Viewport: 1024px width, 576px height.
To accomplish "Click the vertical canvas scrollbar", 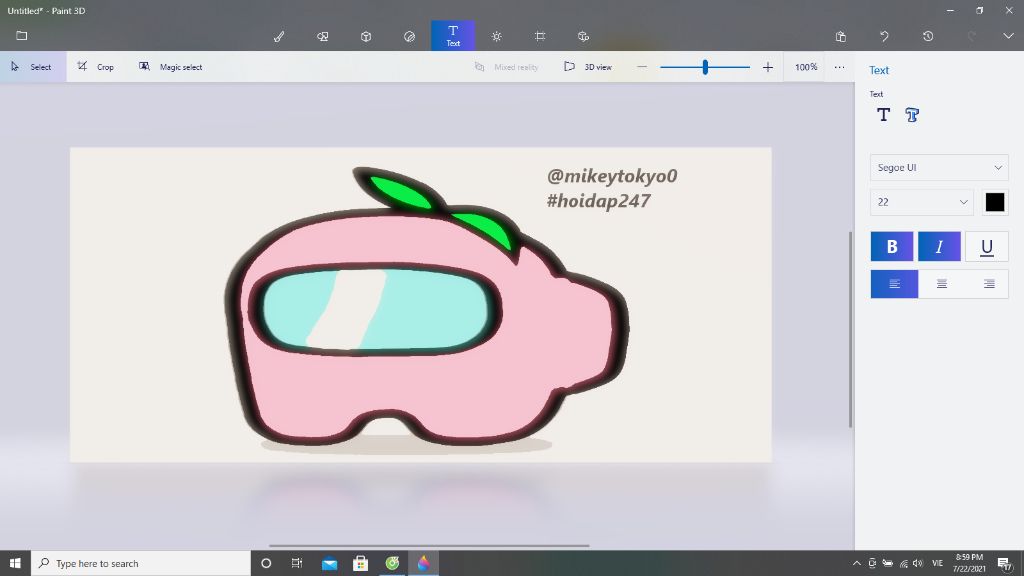I will click(x=850, y=330).
